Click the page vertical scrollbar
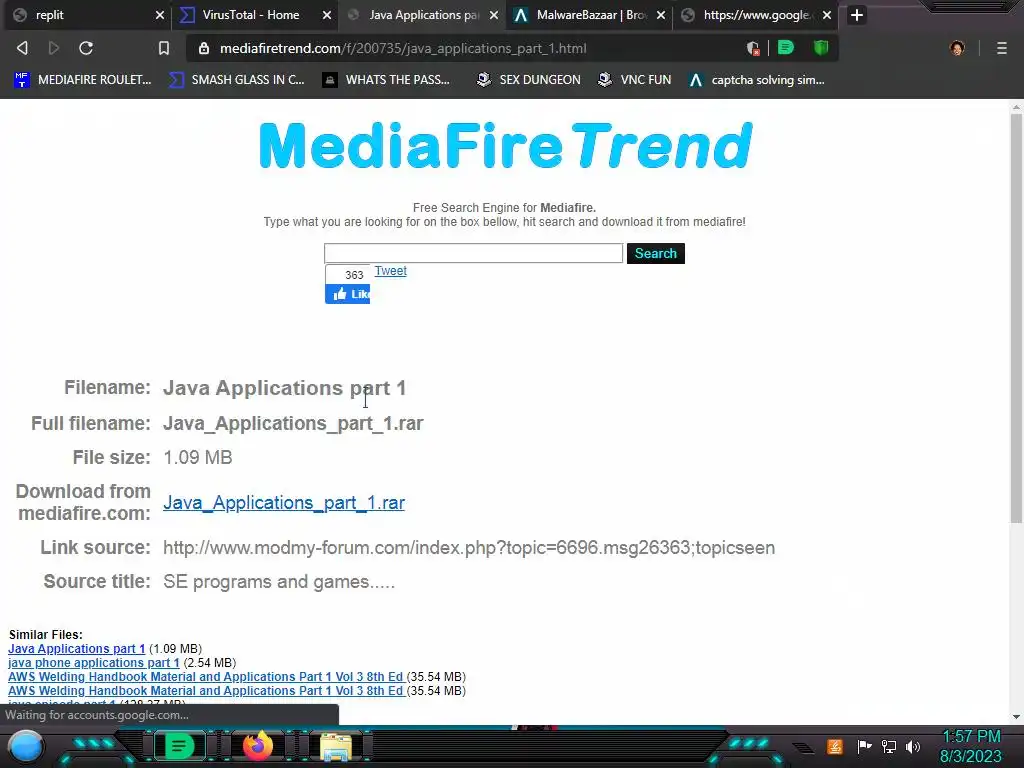Image resolution: width=1024 pixels, height=768 pixels. pos(1016,318)
